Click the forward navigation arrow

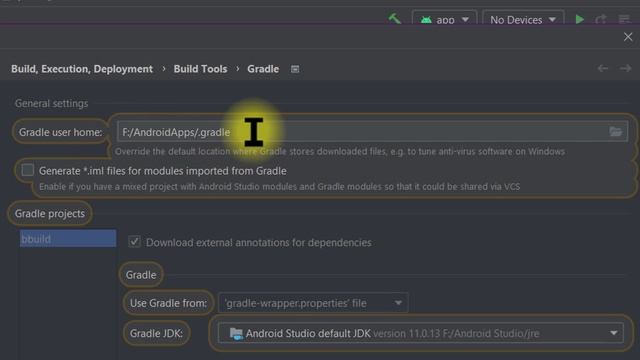625,69
